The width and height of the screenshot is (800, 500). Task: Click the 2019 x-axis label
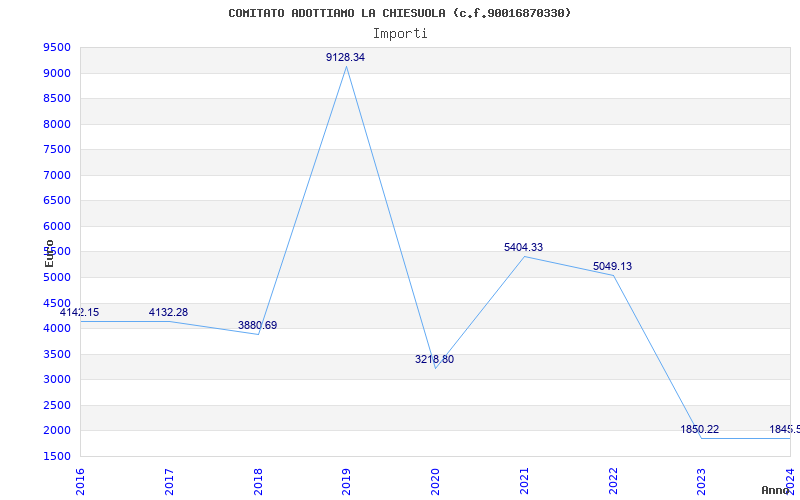coord(346,482)
